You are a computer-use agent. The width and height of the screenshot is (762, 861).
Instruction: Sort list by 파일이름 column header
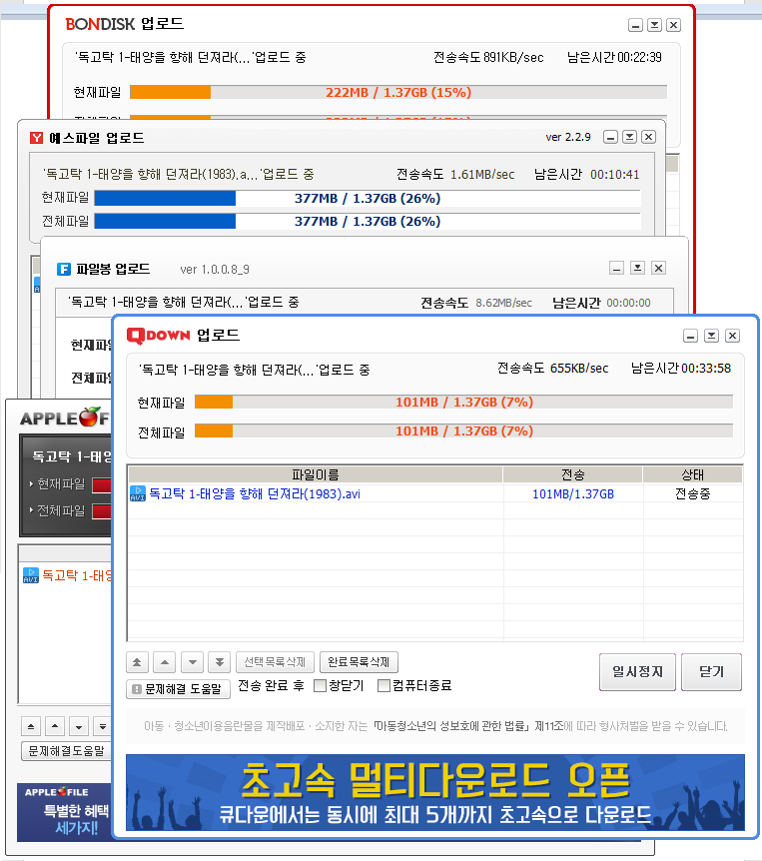pyautogui.click(x=315, y=474)
